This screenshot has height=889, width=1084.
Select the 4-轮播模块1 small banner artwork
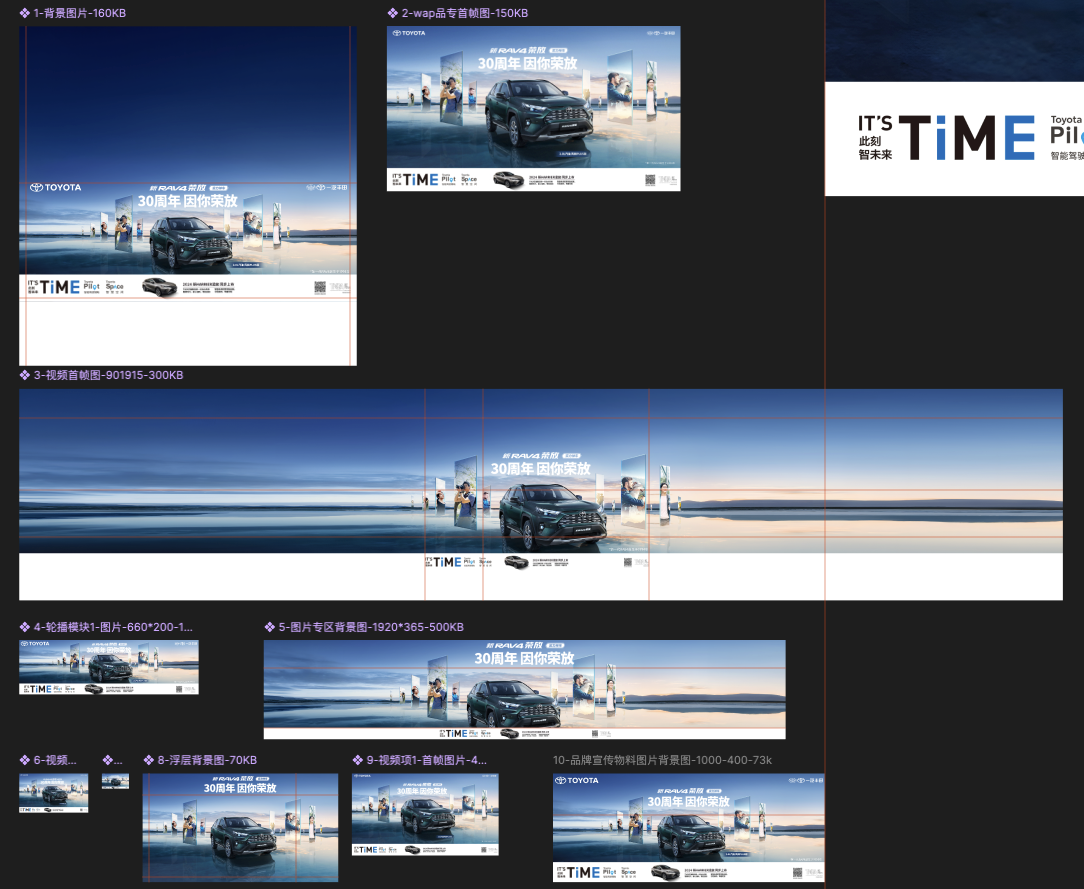pyautogui.click(x=109, y=667)
